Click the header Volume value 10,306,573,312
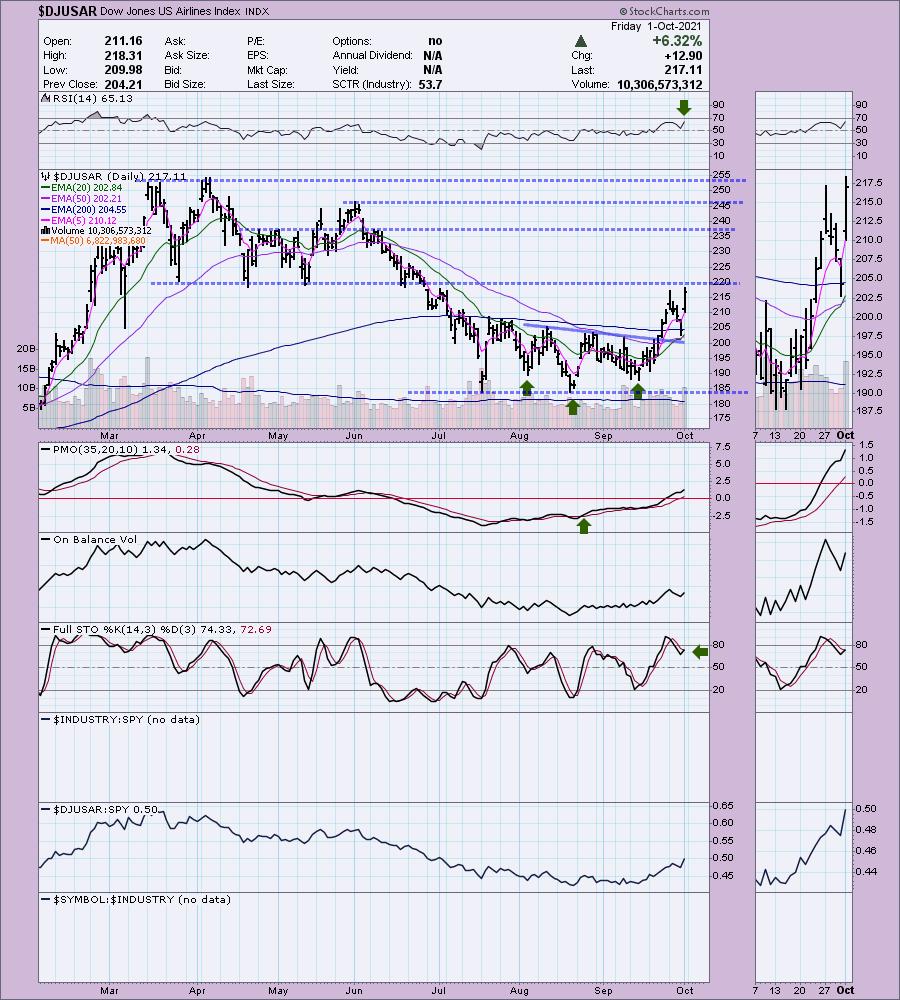 [x=660, y=85]
